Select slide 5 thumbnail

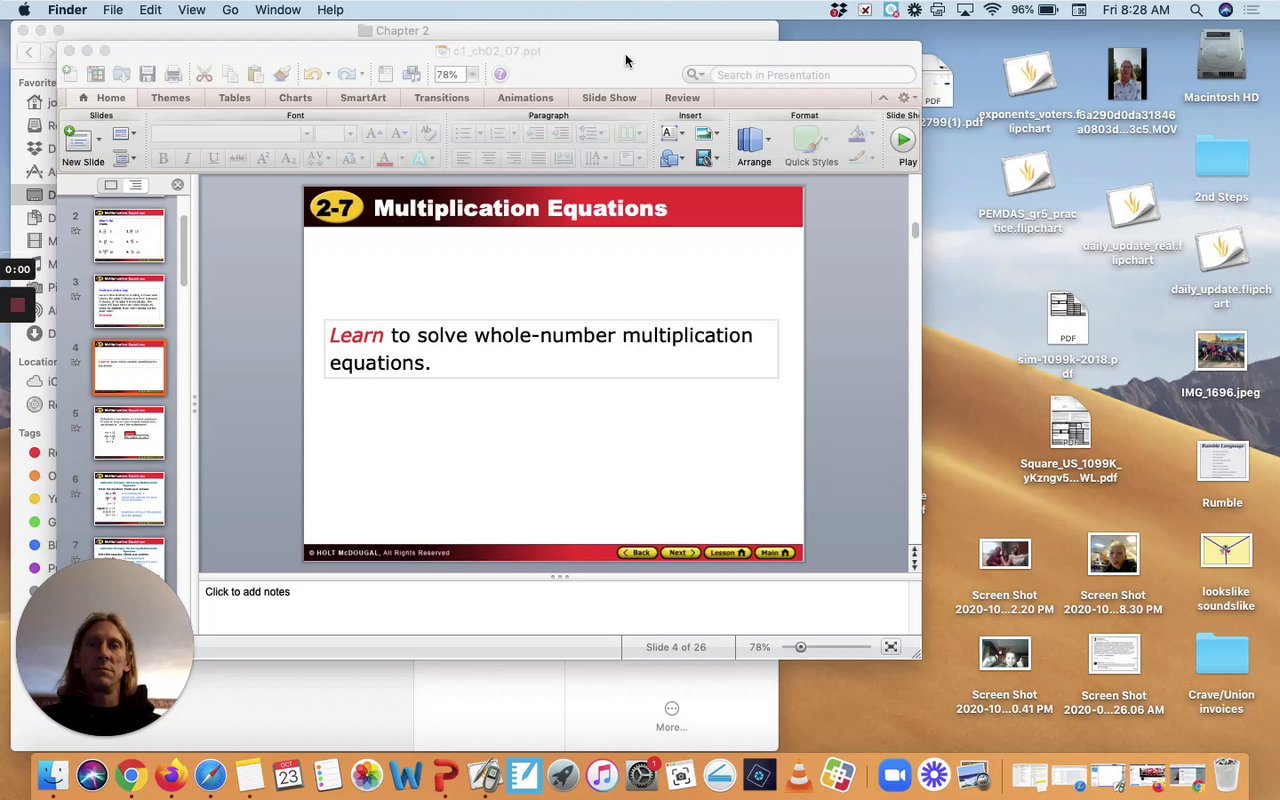pos(129,432)
